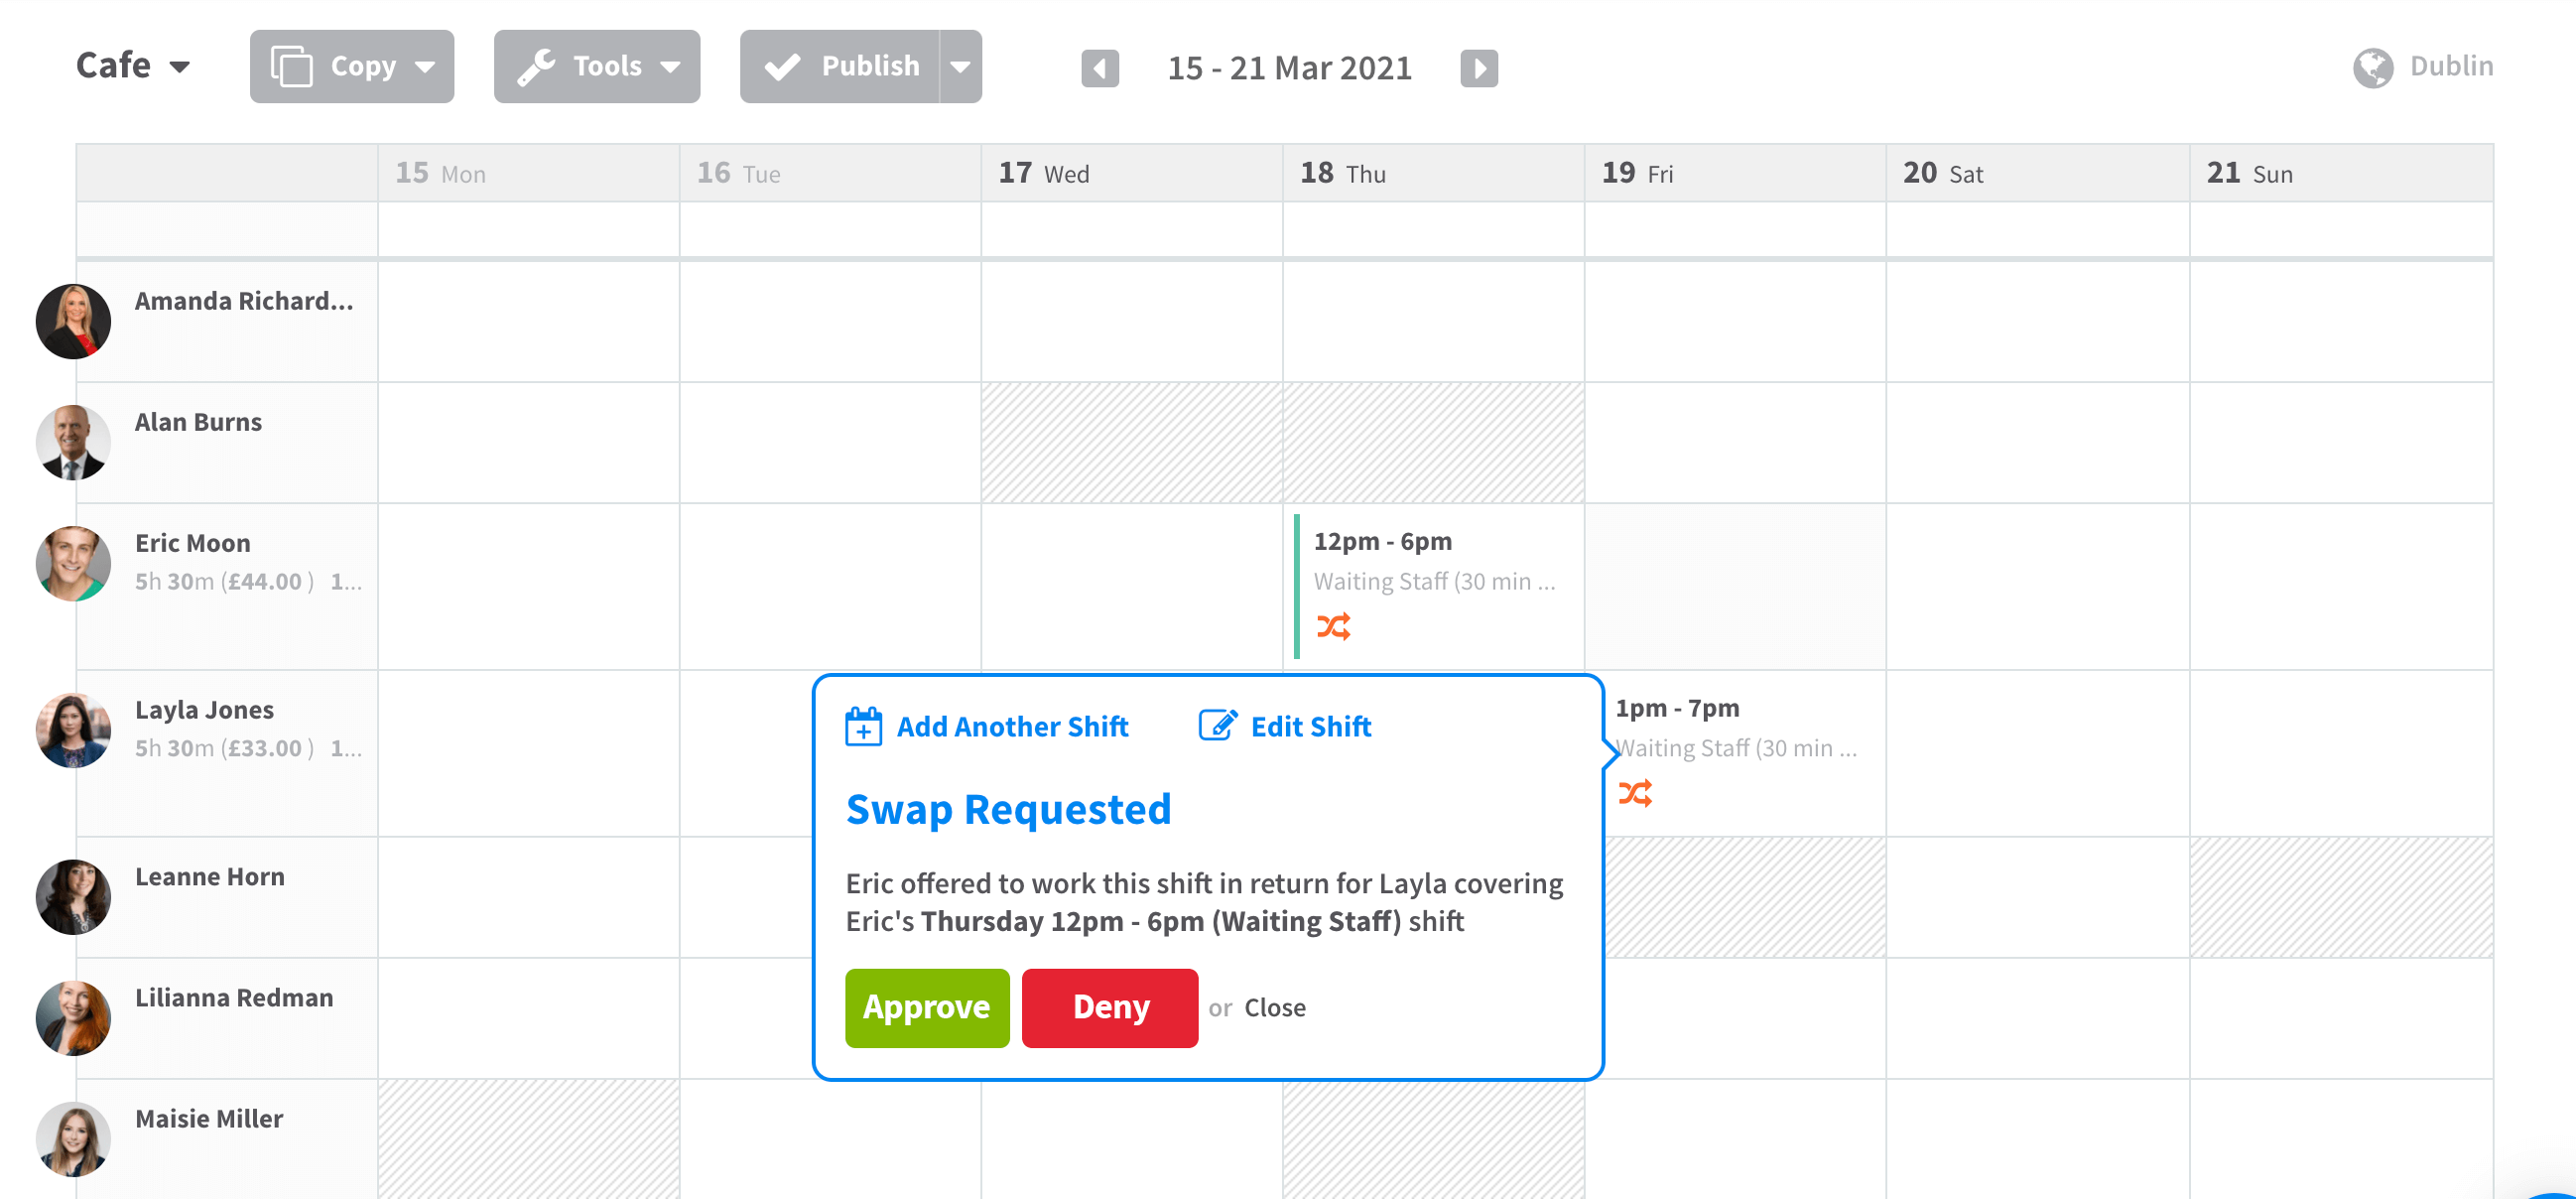
Task: Go to previous week using left arrow
Action: [1100, 68]
